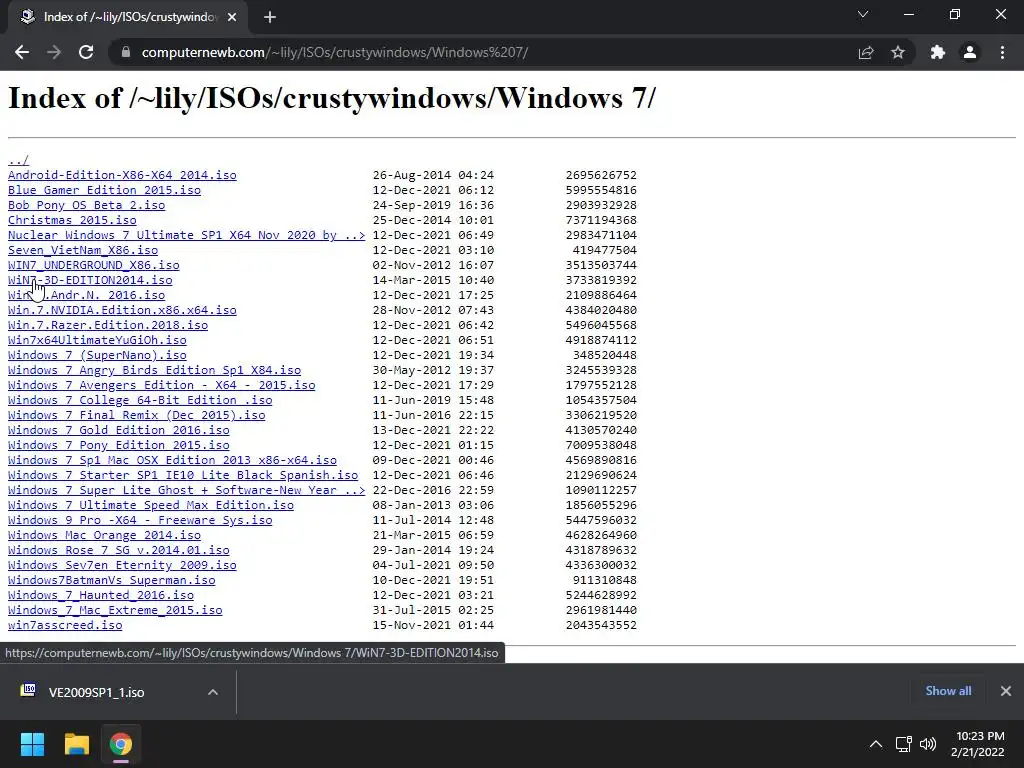Focus the address bar URL
Image resolution: width=1024 pixels, height=768 pixels.
click(334, 52)
